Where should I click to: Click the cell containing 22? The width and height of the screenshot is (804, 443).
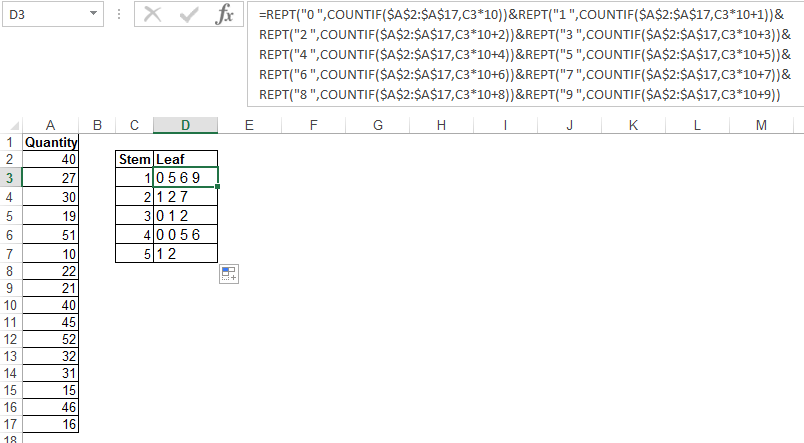pos(50,271)
